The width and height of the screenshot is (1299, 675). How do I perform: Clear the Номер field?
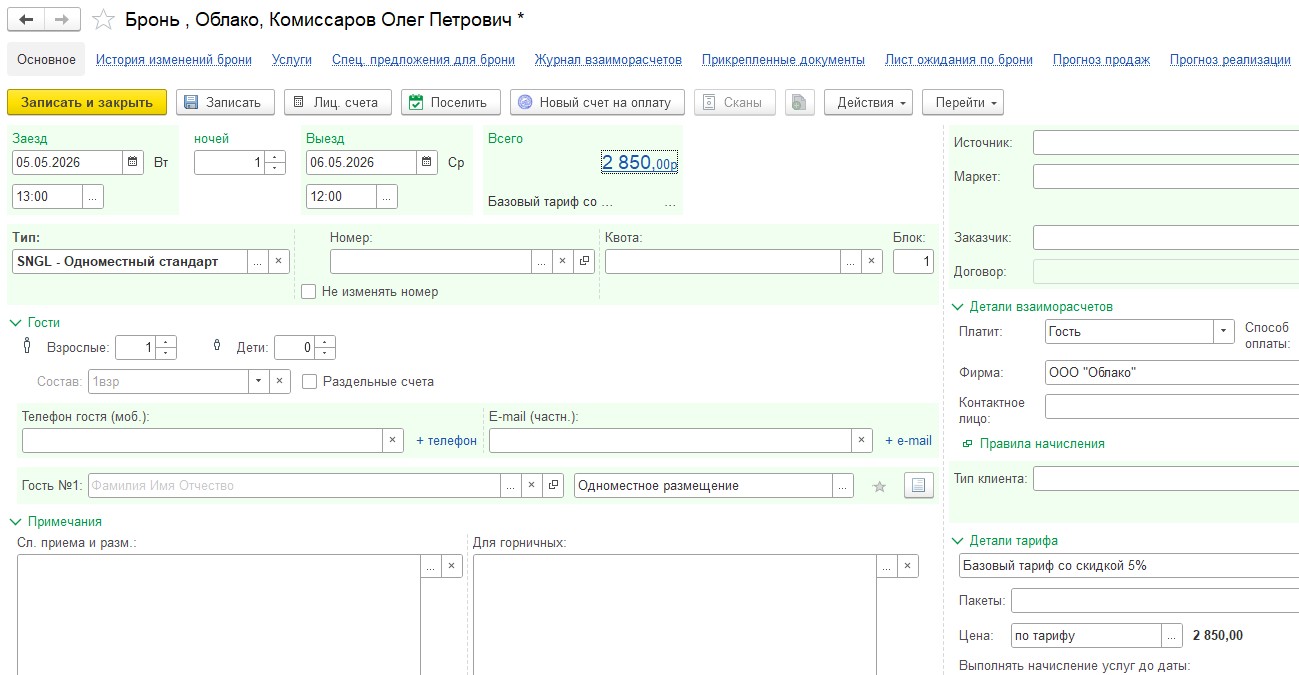[x=563, y=262]
